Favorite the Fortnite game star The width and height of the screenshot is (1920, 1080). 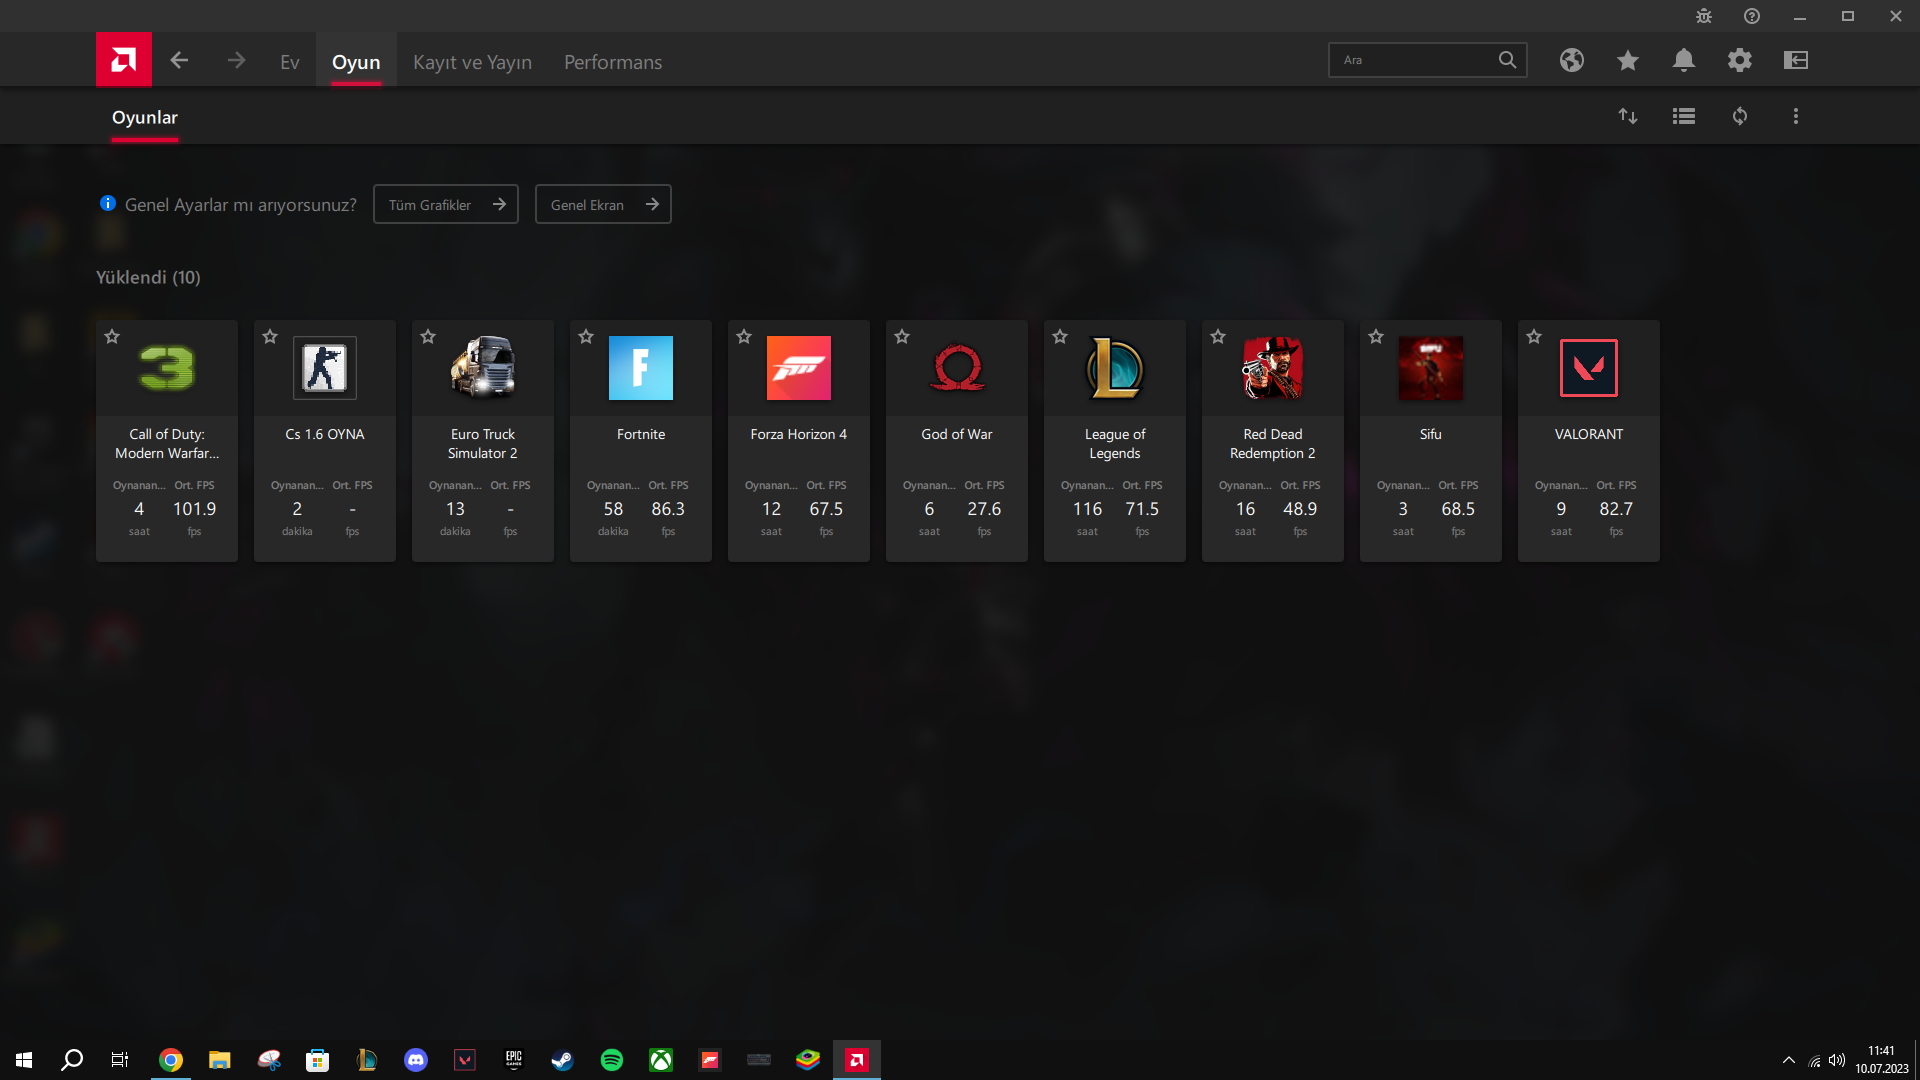click(586, 337)
